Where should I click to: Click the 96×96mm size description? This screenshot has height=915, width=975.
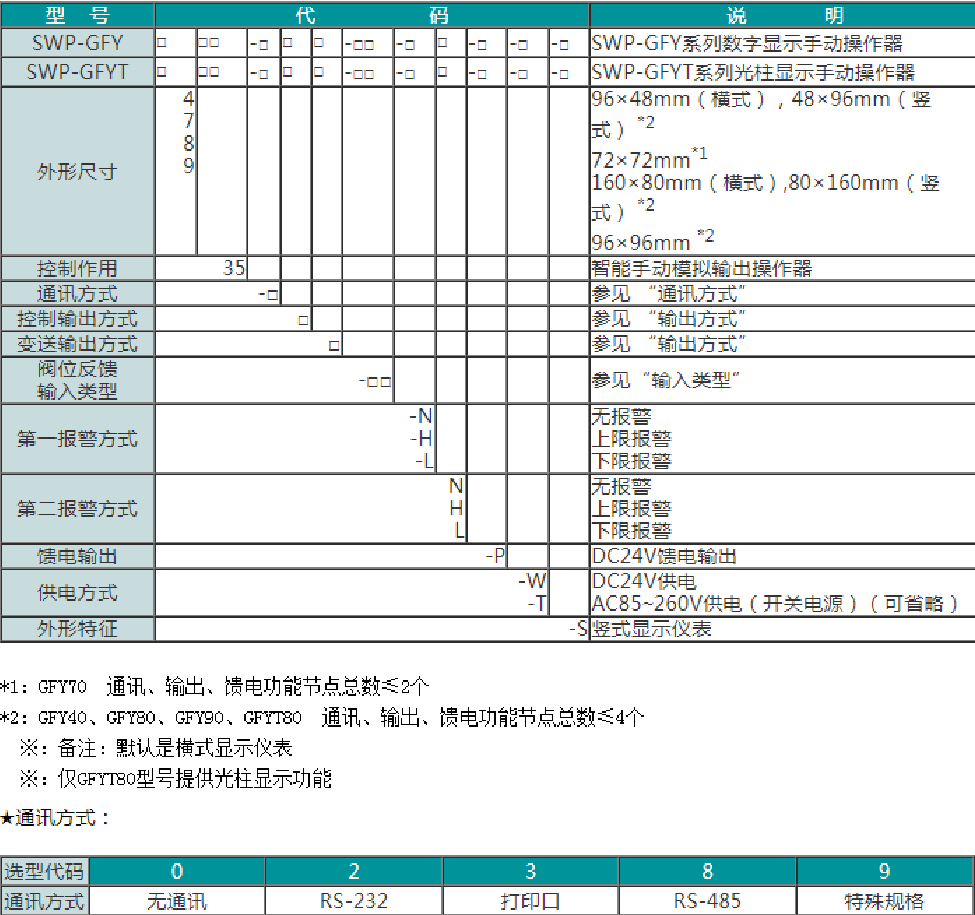coord(653,240)
